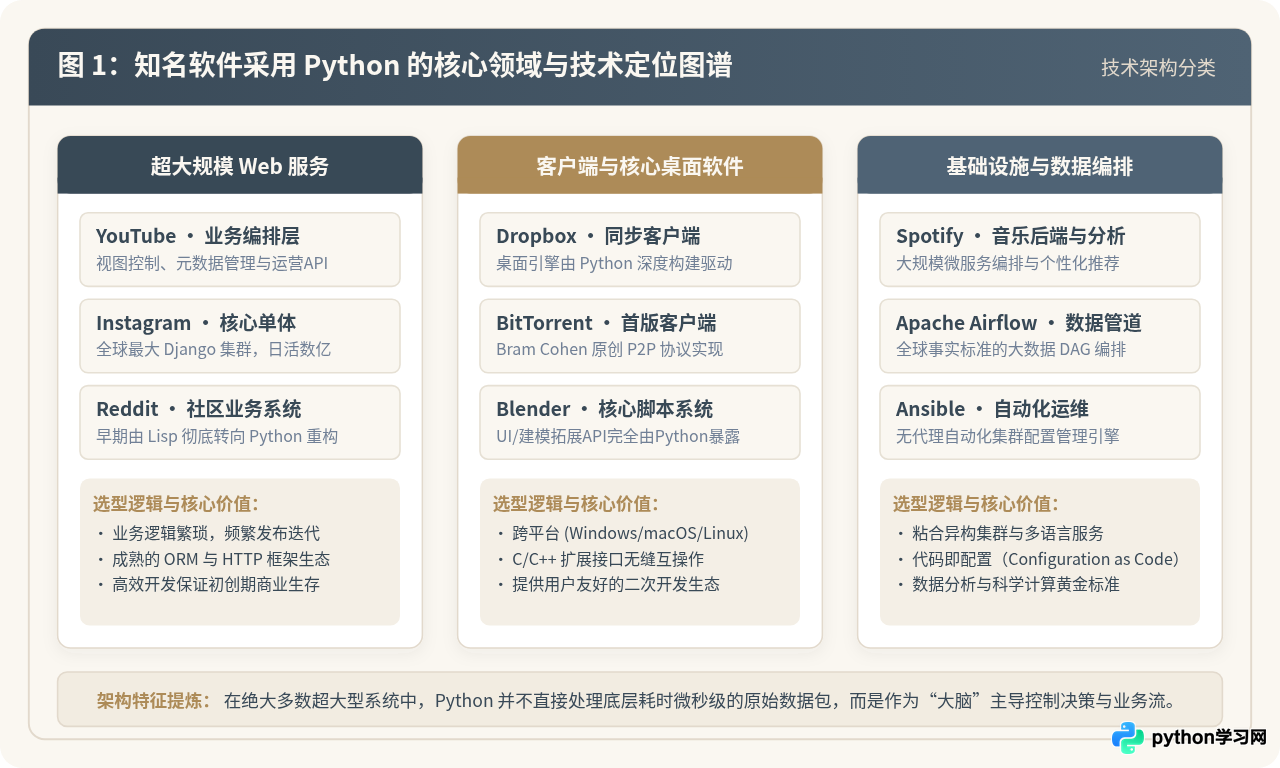Click the 'Blender · 核心脚本系统' card
This screenshot has height=768, width=1280.
(x=640, y=422)
